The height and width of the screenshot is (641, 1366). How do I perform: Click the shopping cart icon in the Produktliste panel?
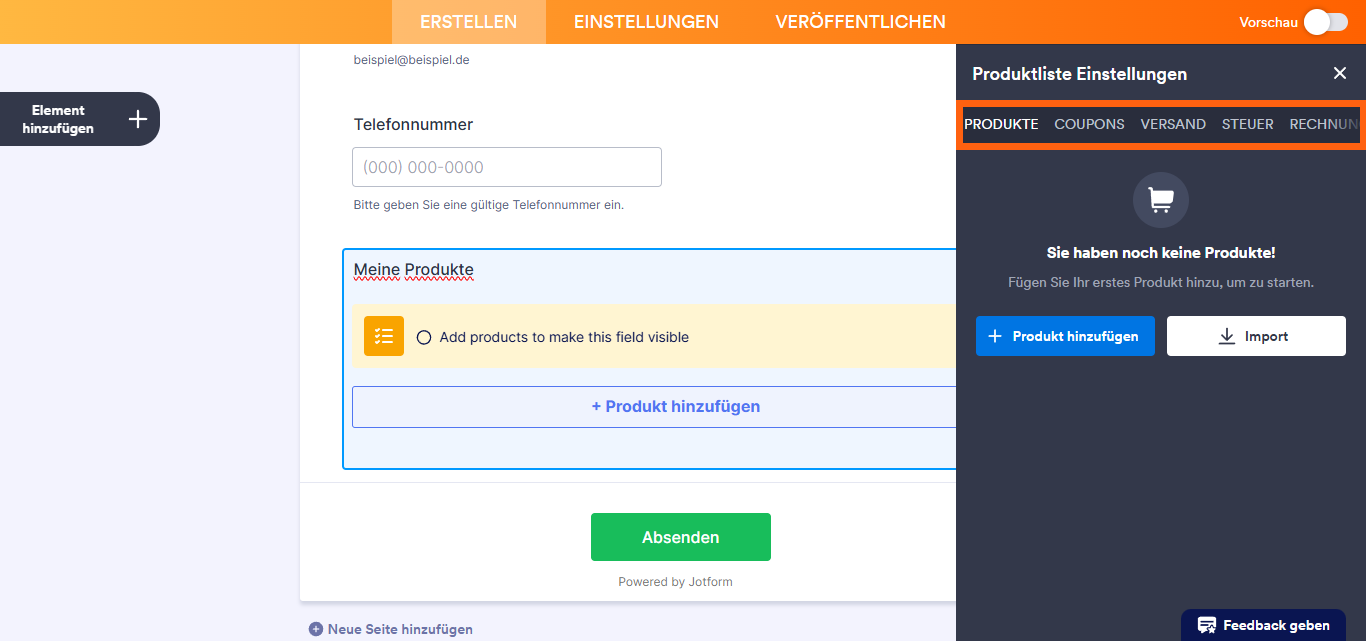point(1160,199)
